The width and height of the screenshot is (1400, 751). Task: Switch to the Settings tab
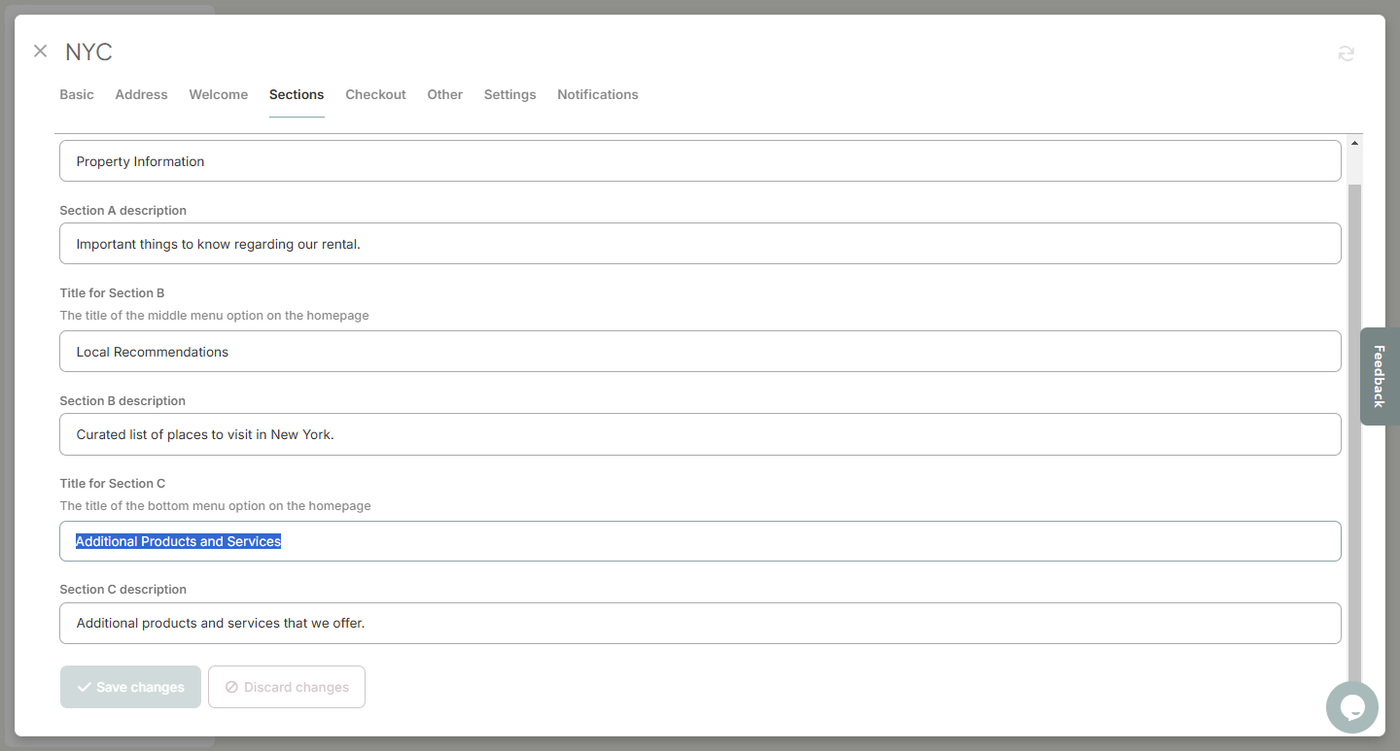pos(509,95)
